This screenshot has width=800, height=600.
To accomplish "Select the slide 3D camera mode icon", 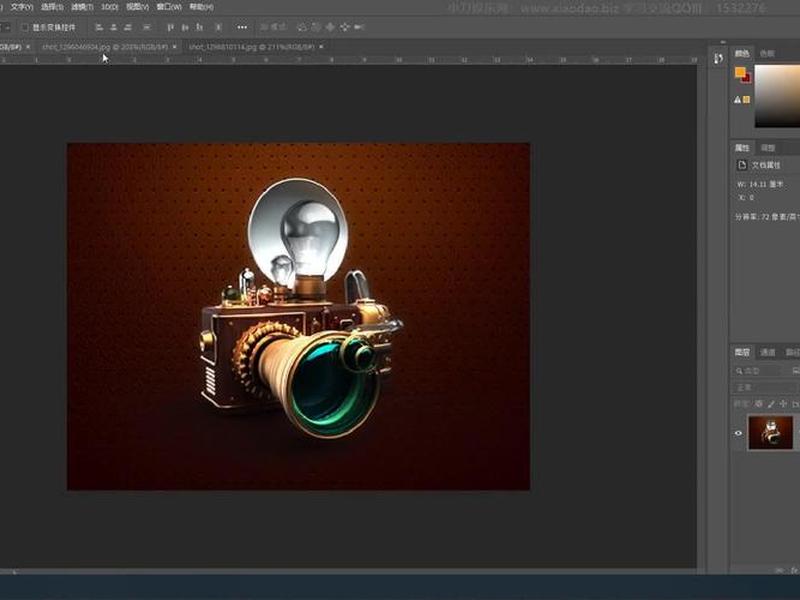I will tap(345, 27).
